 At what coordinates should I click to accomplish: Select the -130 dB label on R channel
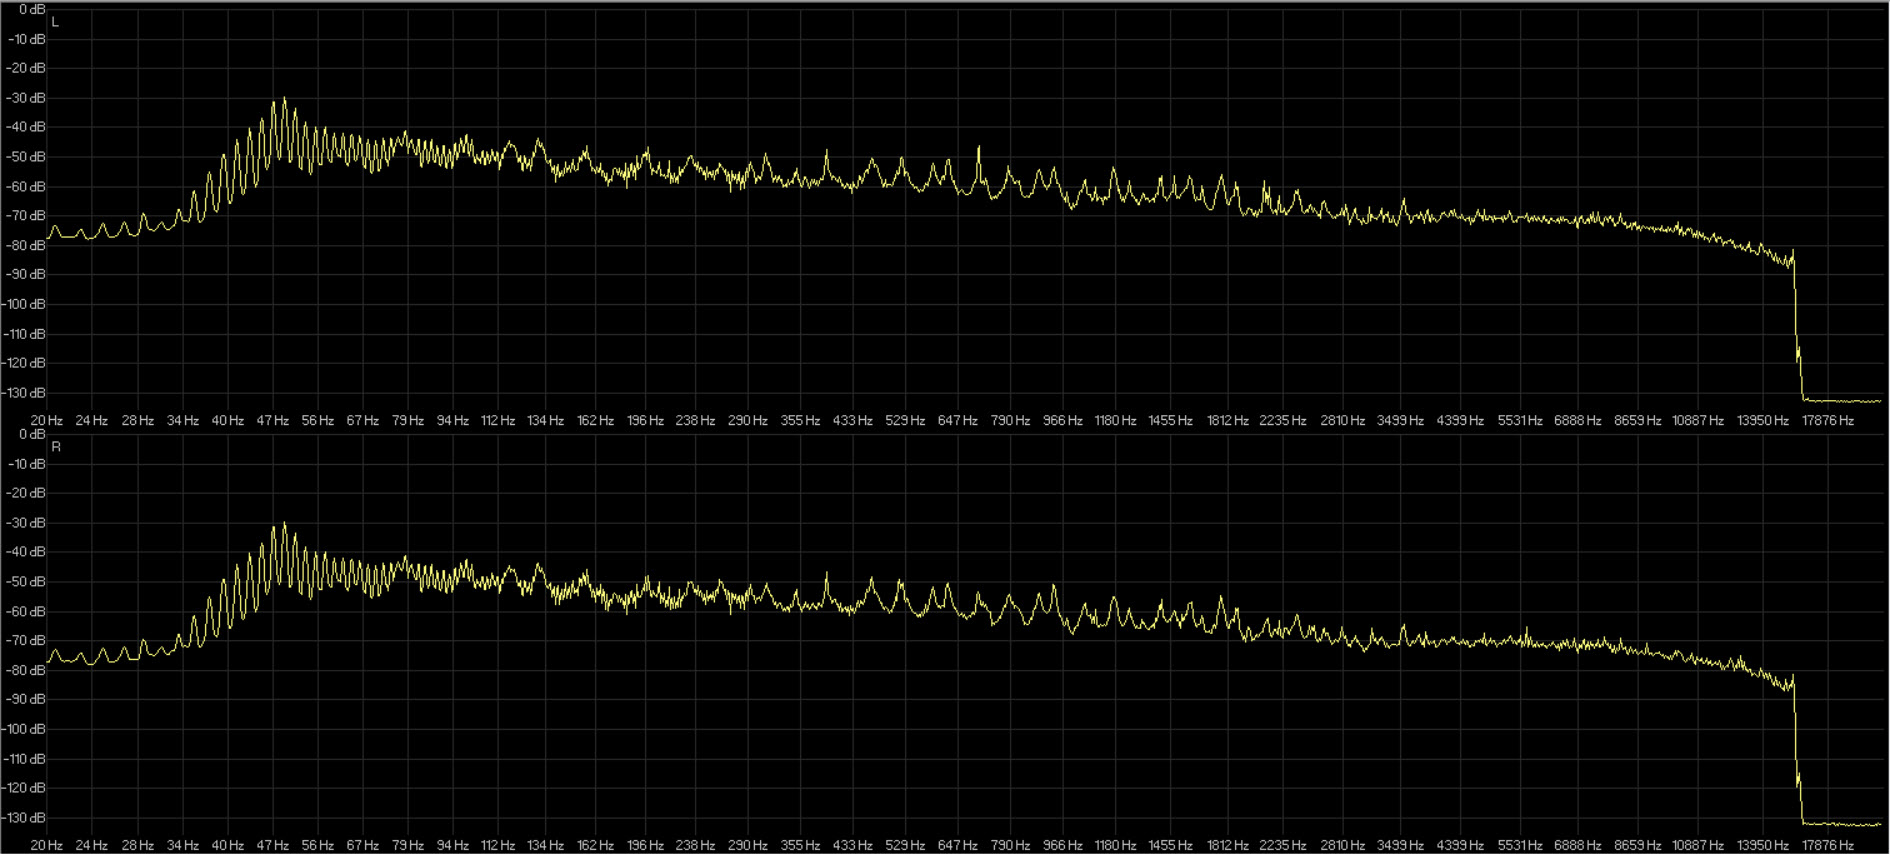pos(25,818)
